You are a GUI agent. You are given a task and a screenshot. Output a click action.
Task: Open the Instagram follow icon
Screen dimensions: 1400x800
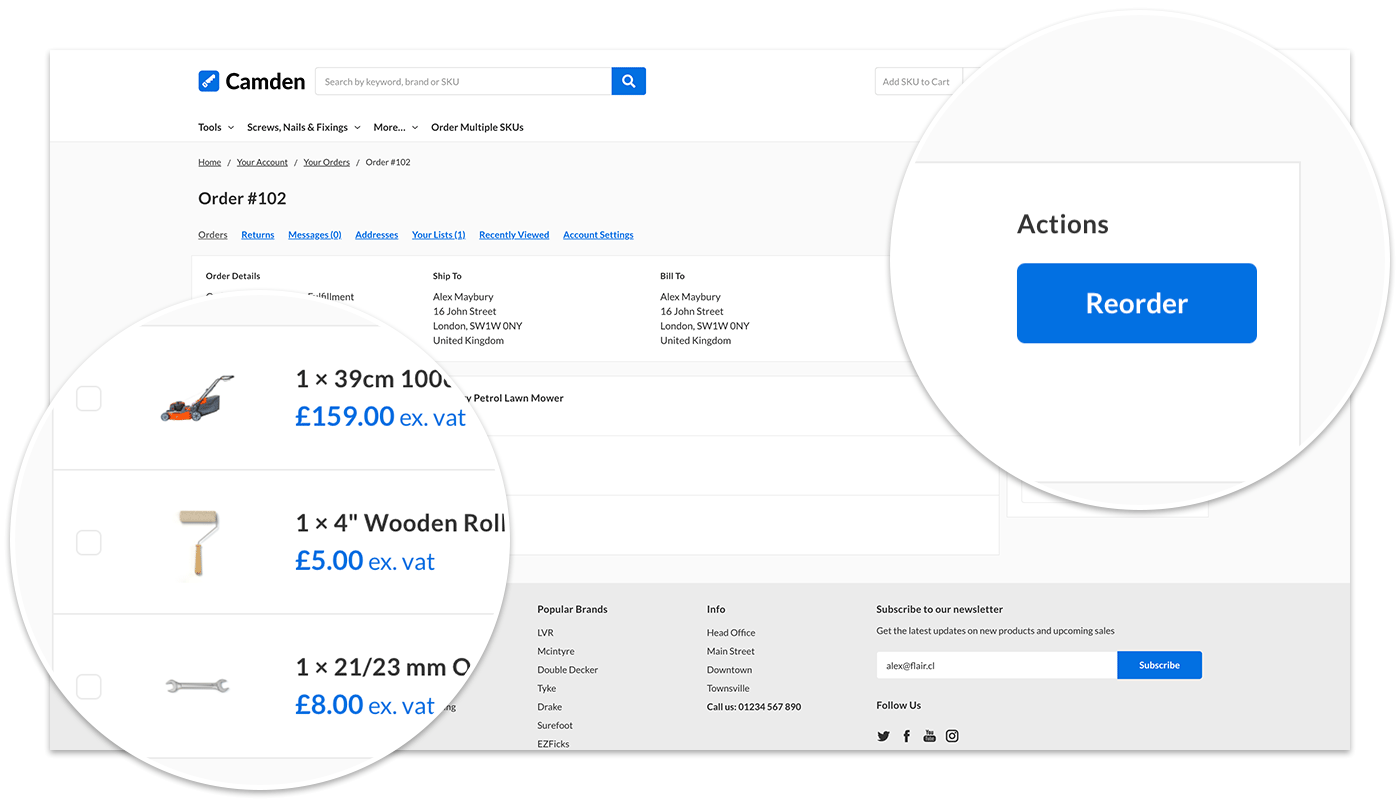tap(952, 736)
